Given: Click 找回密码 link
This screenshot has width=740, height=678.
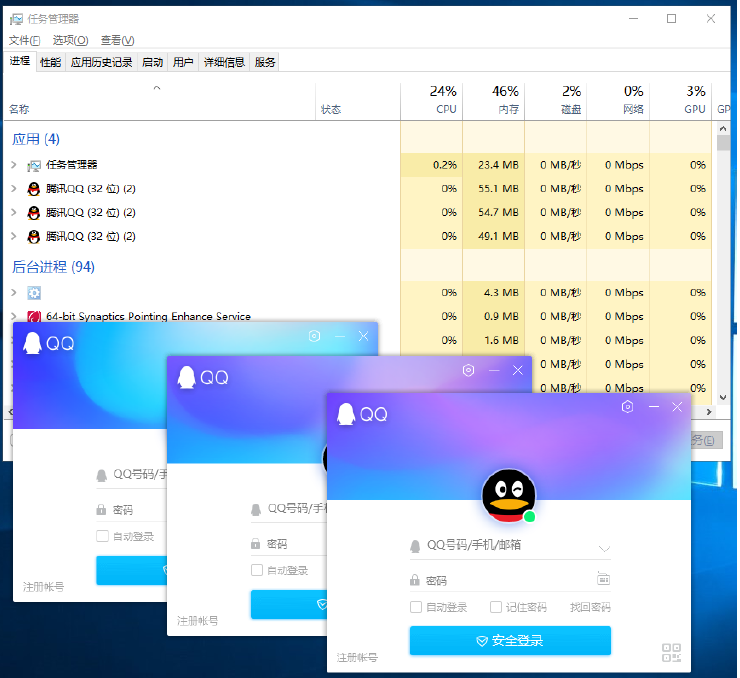Looking at the screenshot, I should point(590,607).
